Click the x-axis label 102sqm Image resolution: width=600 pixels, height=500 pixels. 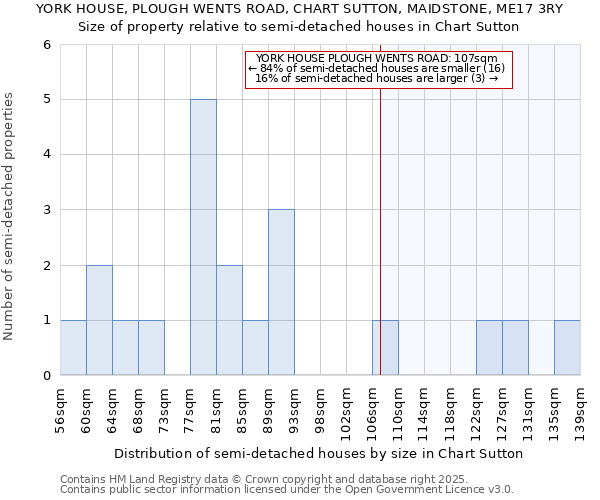[346, 415]
